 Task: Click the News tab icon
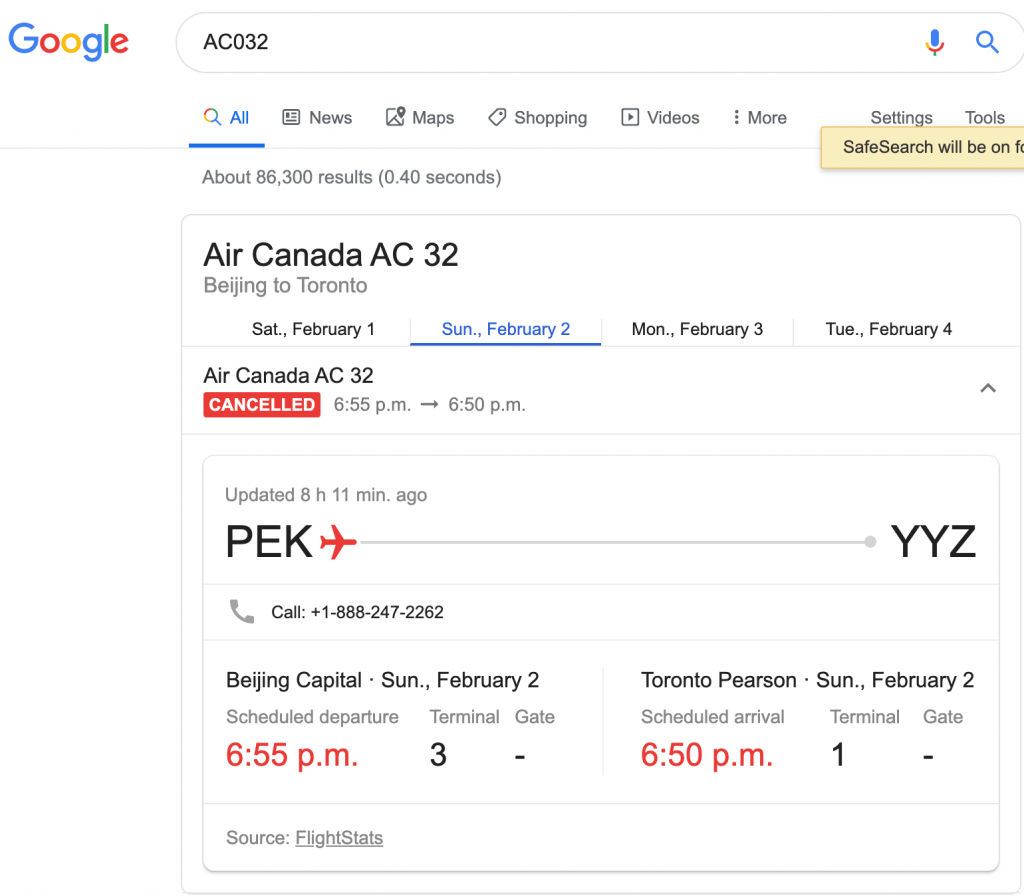coord(291,118)
